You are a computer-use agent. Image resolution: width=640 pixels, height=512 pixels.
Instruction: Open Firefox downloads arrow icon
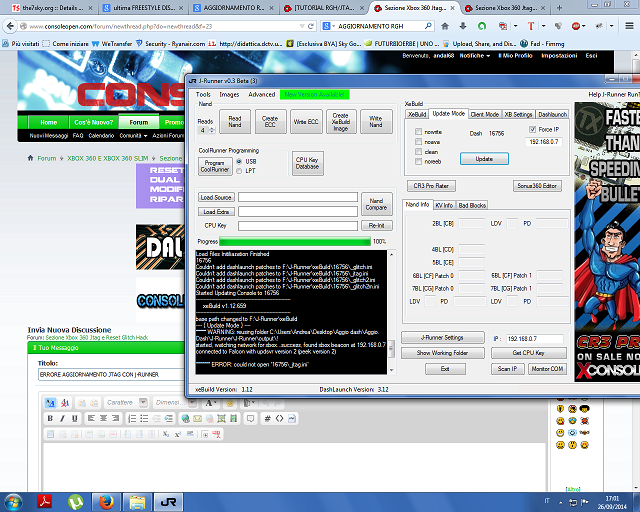(x=463, y=26)
